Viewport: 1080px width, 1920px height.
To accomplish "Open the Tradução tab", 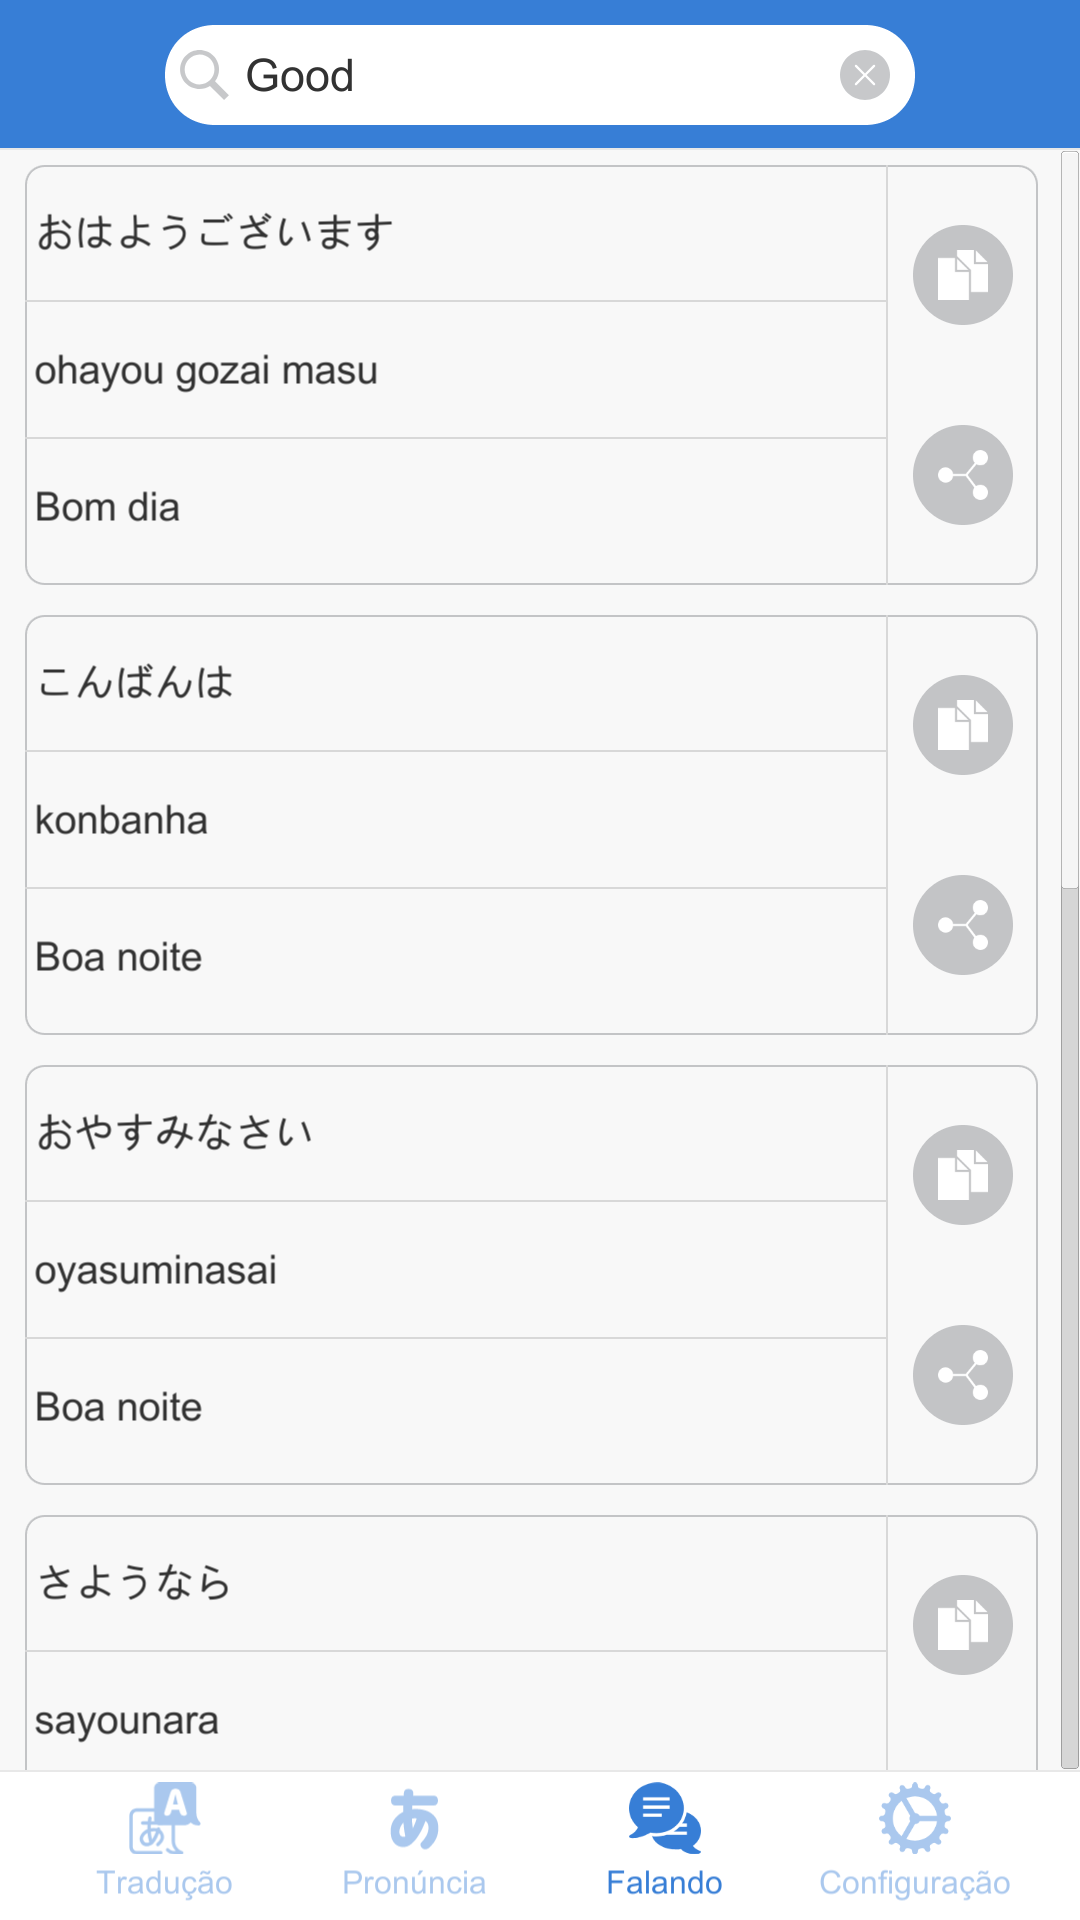I will [164, 1842].
